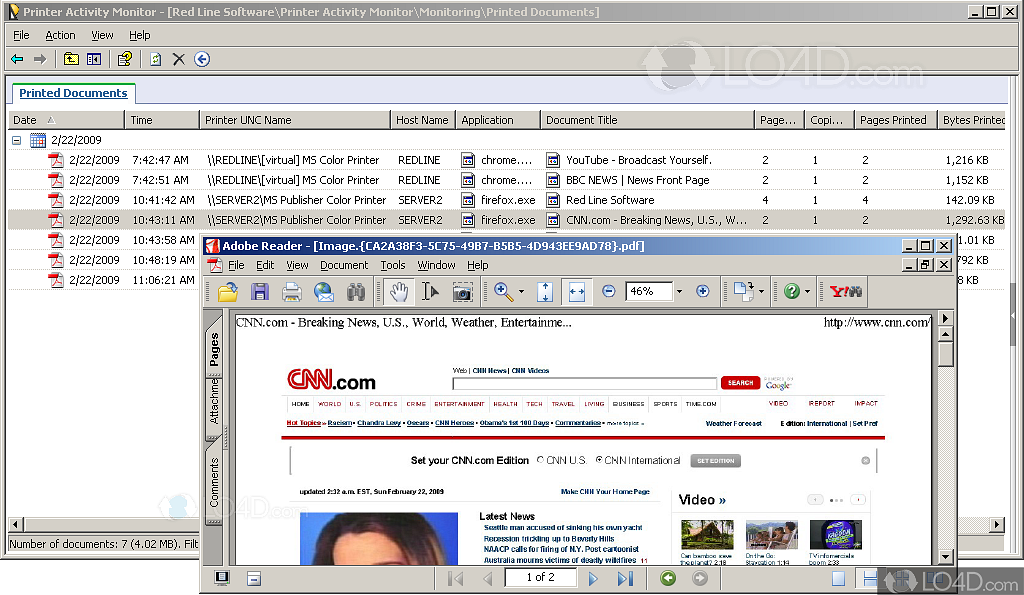Select the Hand tool in Adobe Reader
This screenshot has width=1024, height=595.
pos(399,292)
